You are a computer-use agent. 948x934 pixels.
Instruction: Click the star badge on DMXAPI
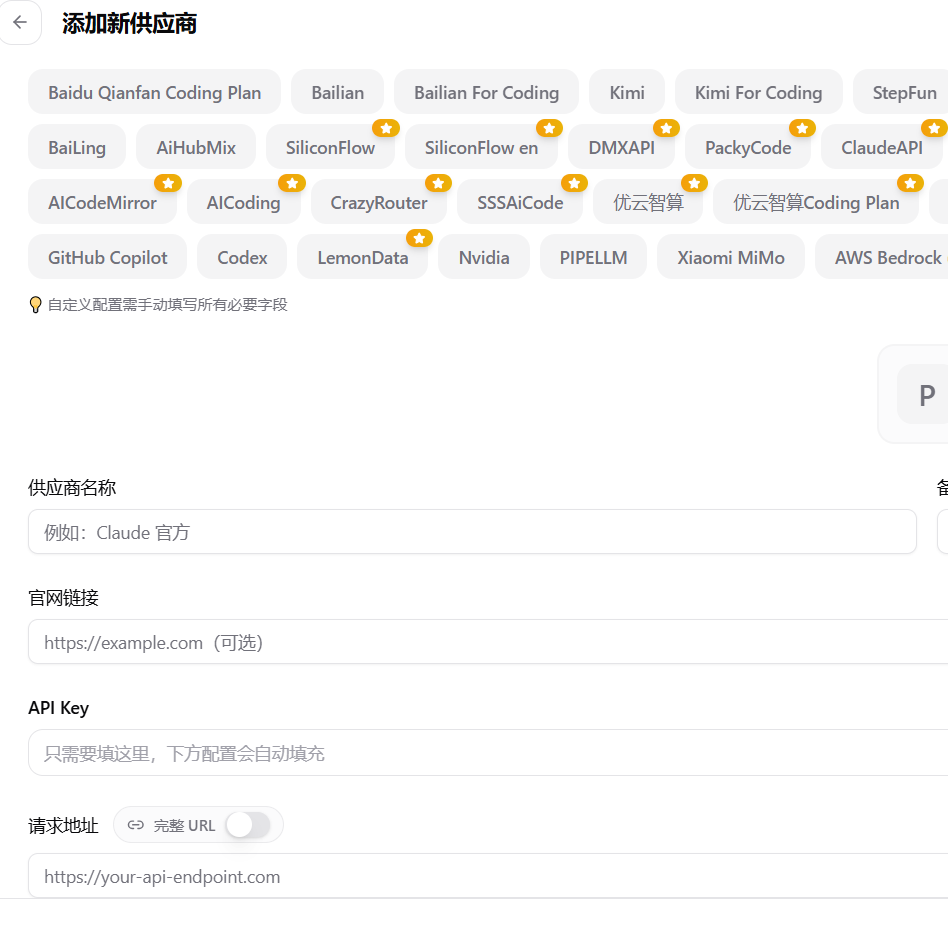coord(666,128)
